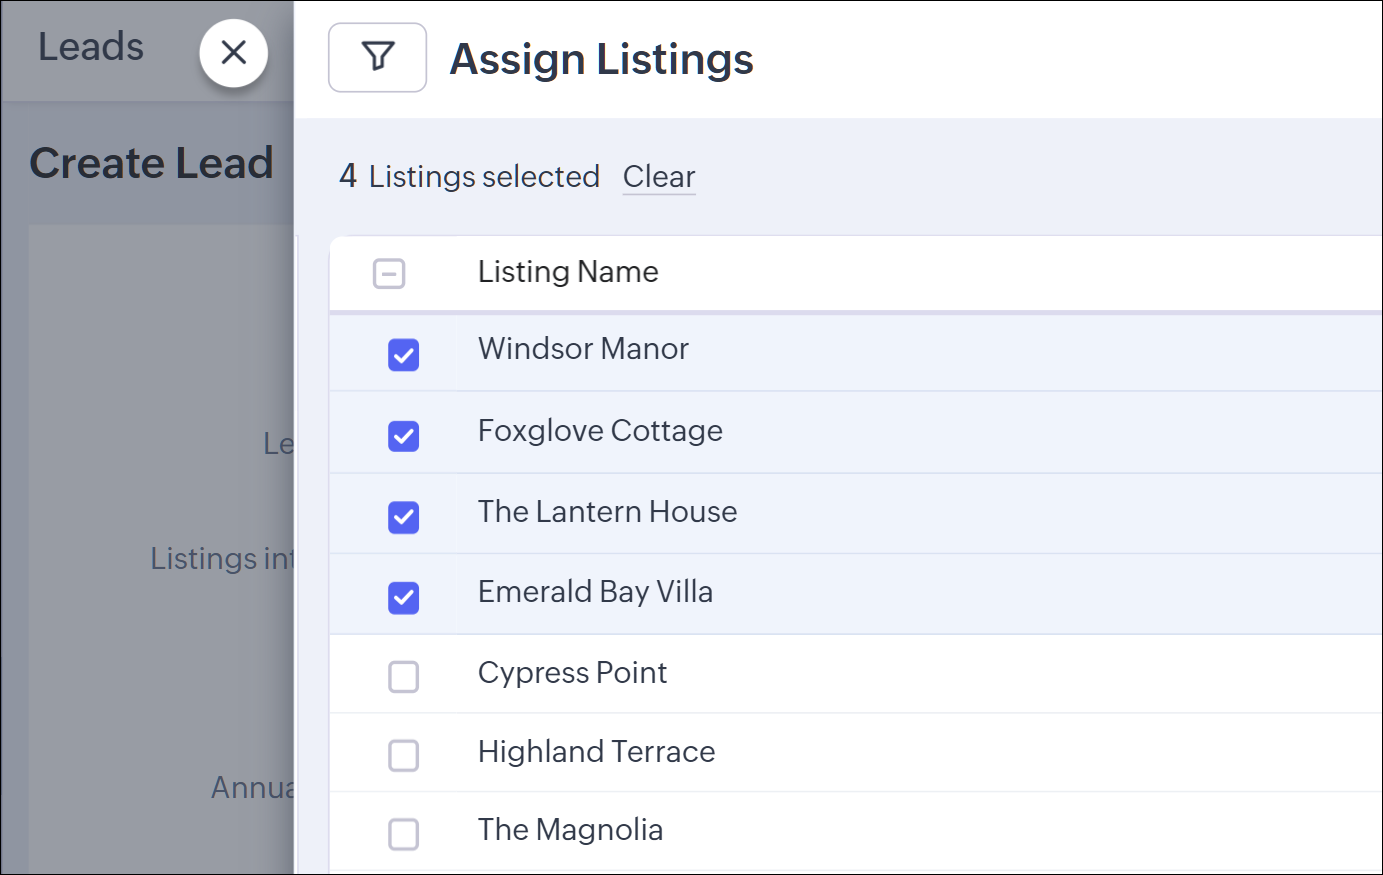Clear the selected listings
The height and width of the screenshot is (875, 1383).
pyautogui.click(x=658, y=177)
